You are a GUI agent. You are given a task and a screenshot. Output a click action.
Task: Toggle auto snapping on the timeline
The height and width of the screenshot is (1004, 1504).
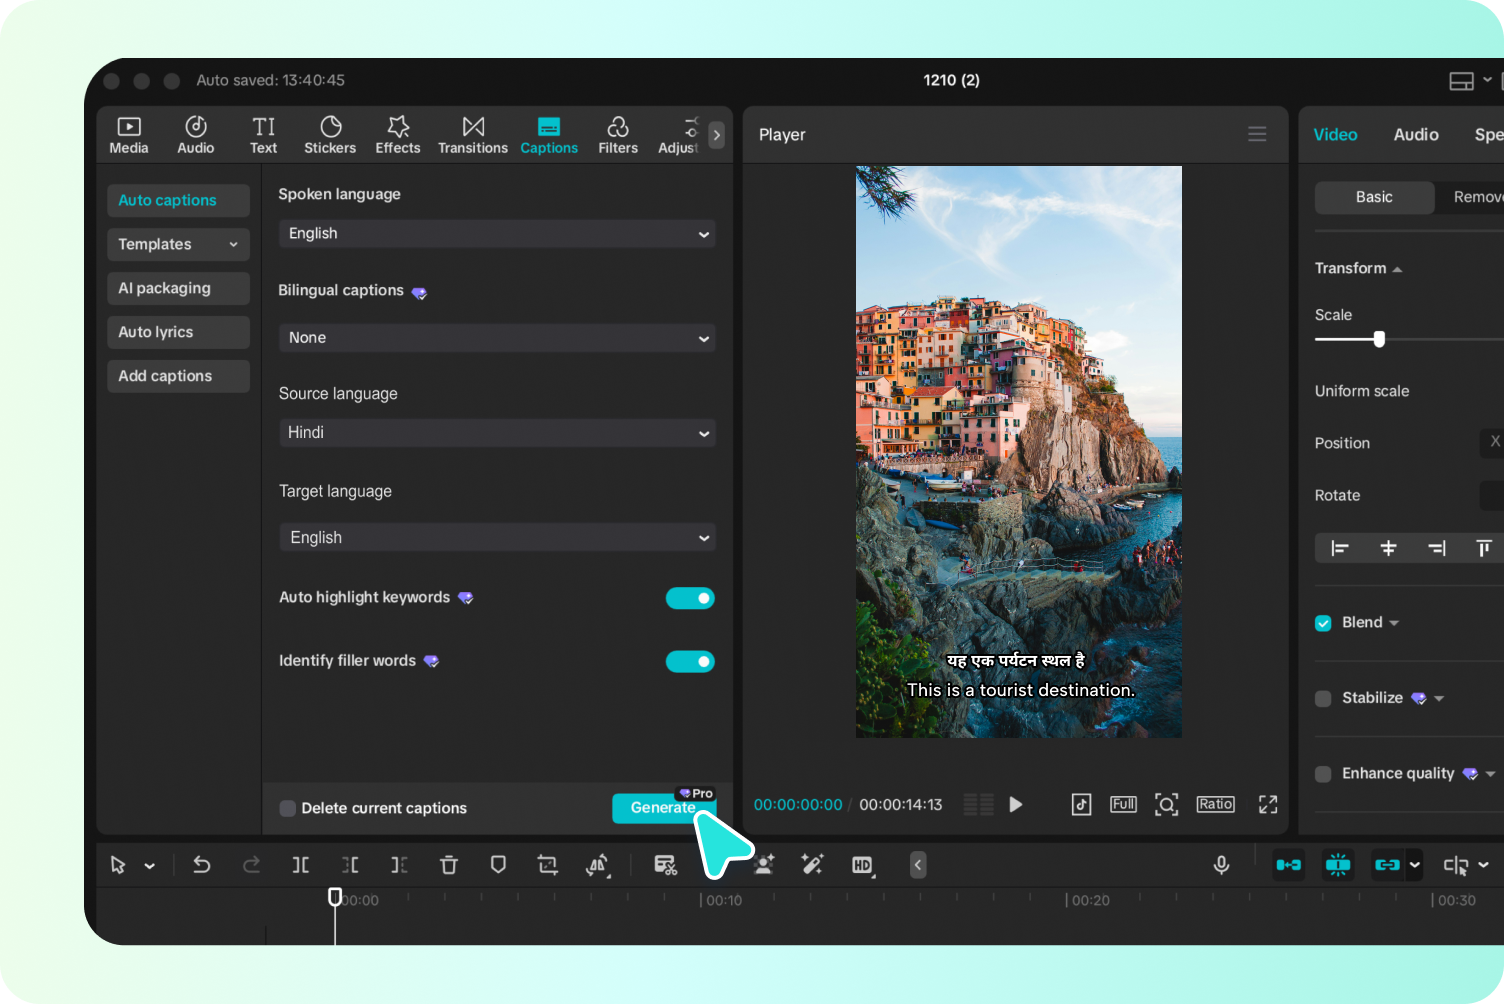pyautogui.click(x=1338, y=865)
